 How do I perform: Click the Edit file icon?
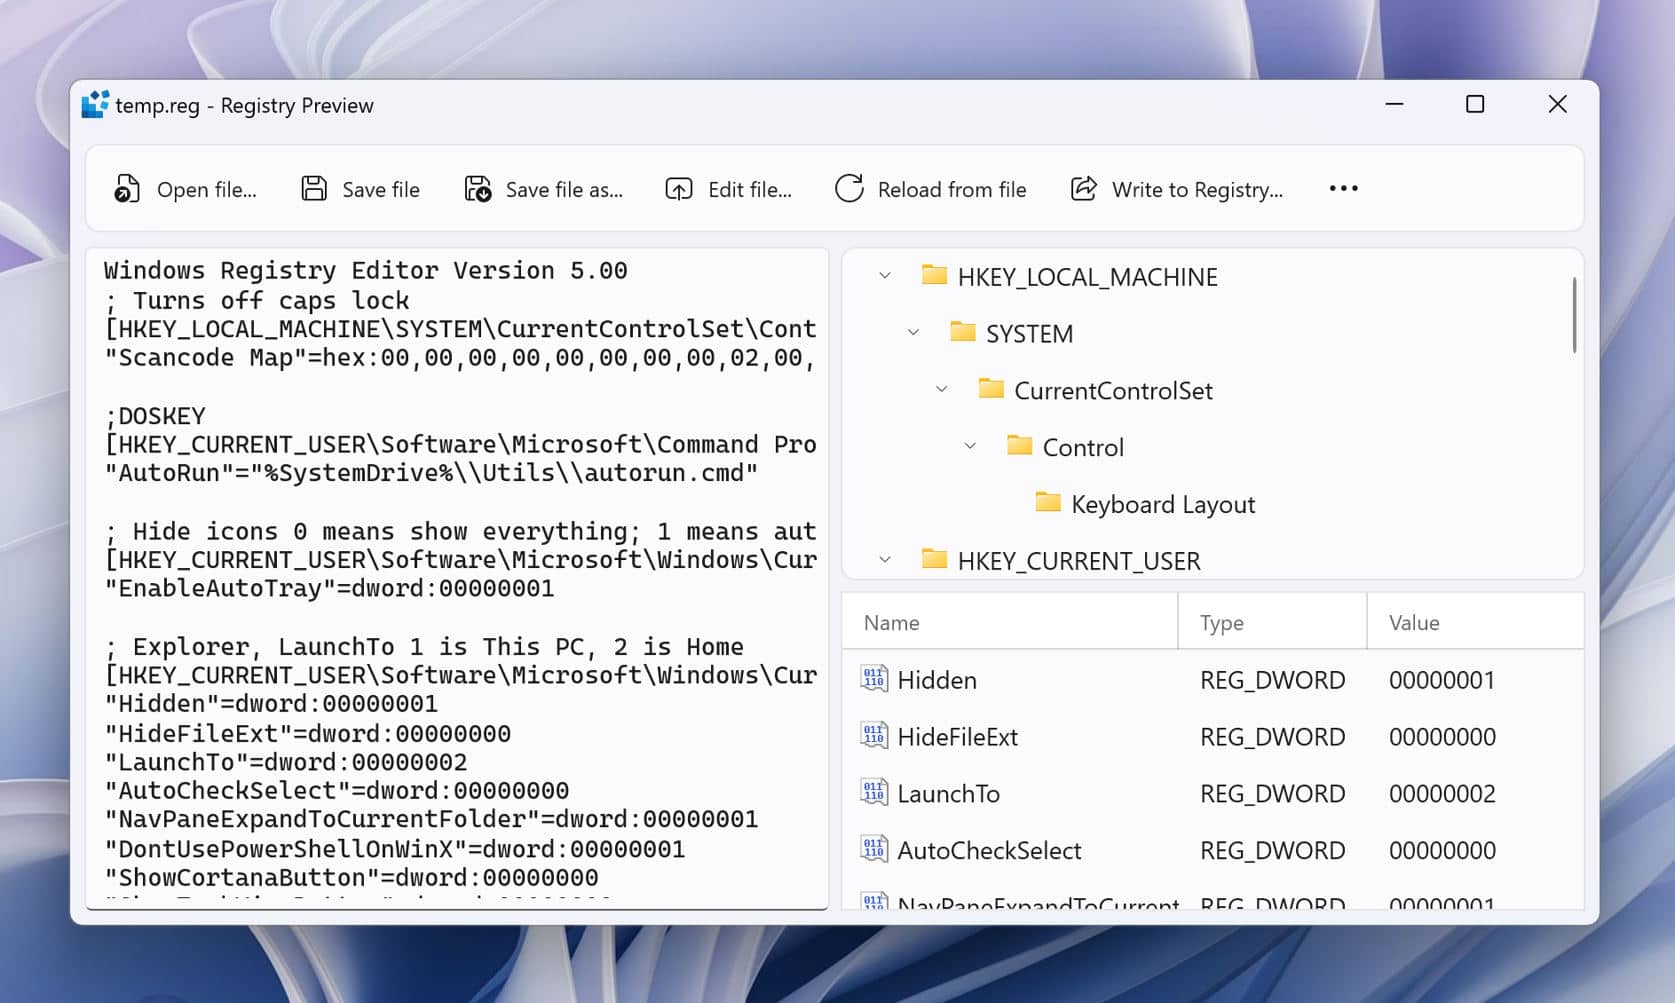click(x=677, y=188)
